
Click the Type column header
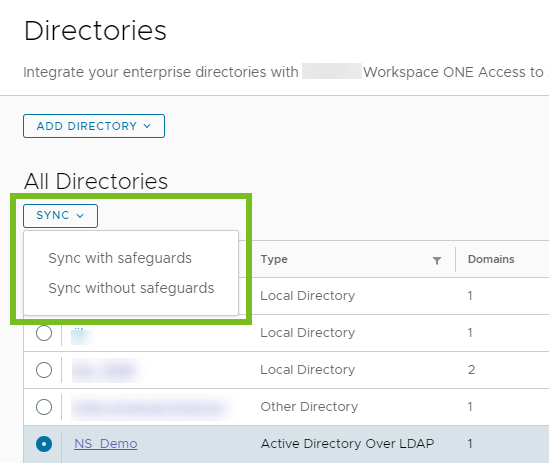pos(274,259)
